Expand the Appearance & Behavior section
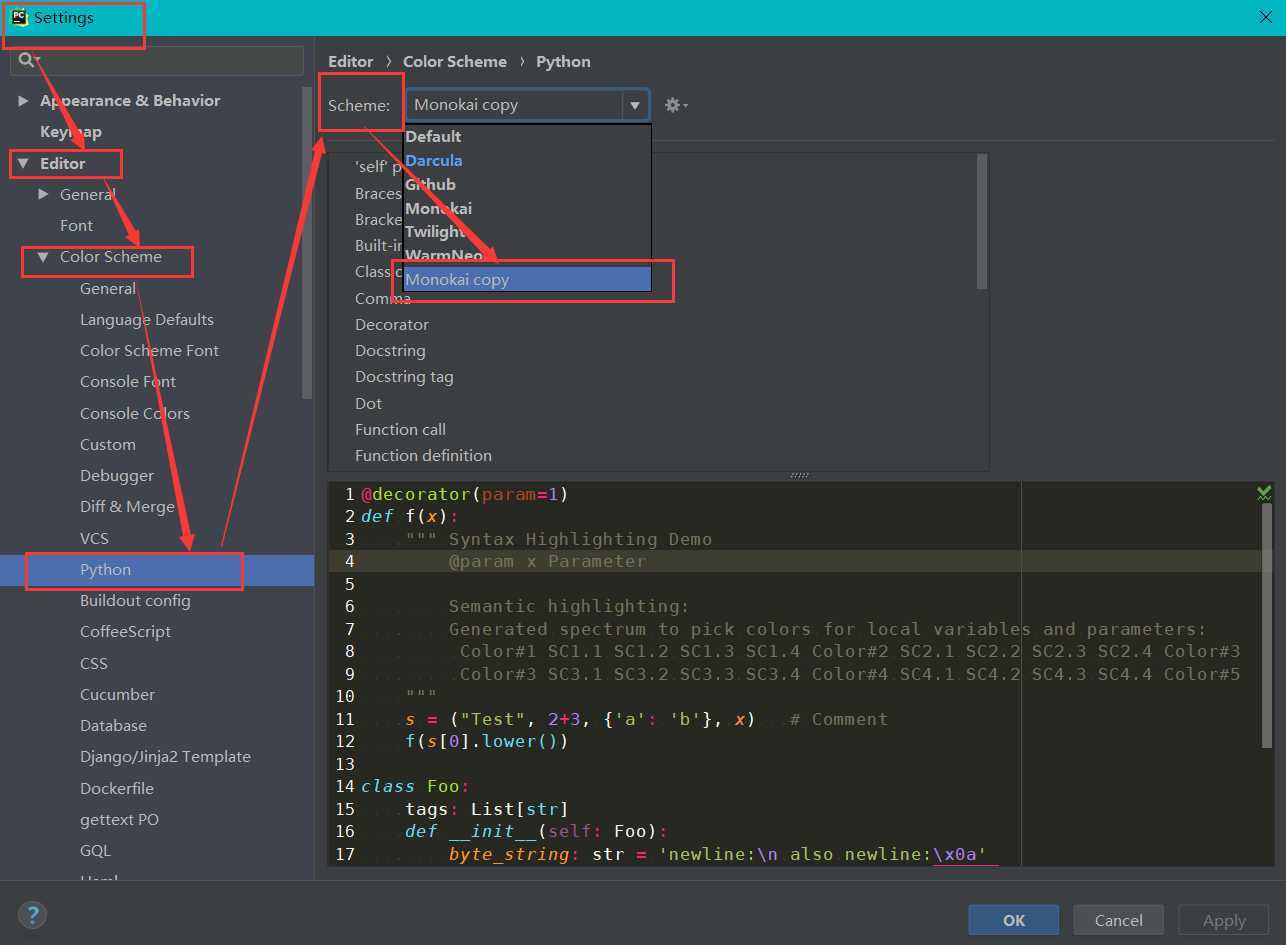 [23, 101]
